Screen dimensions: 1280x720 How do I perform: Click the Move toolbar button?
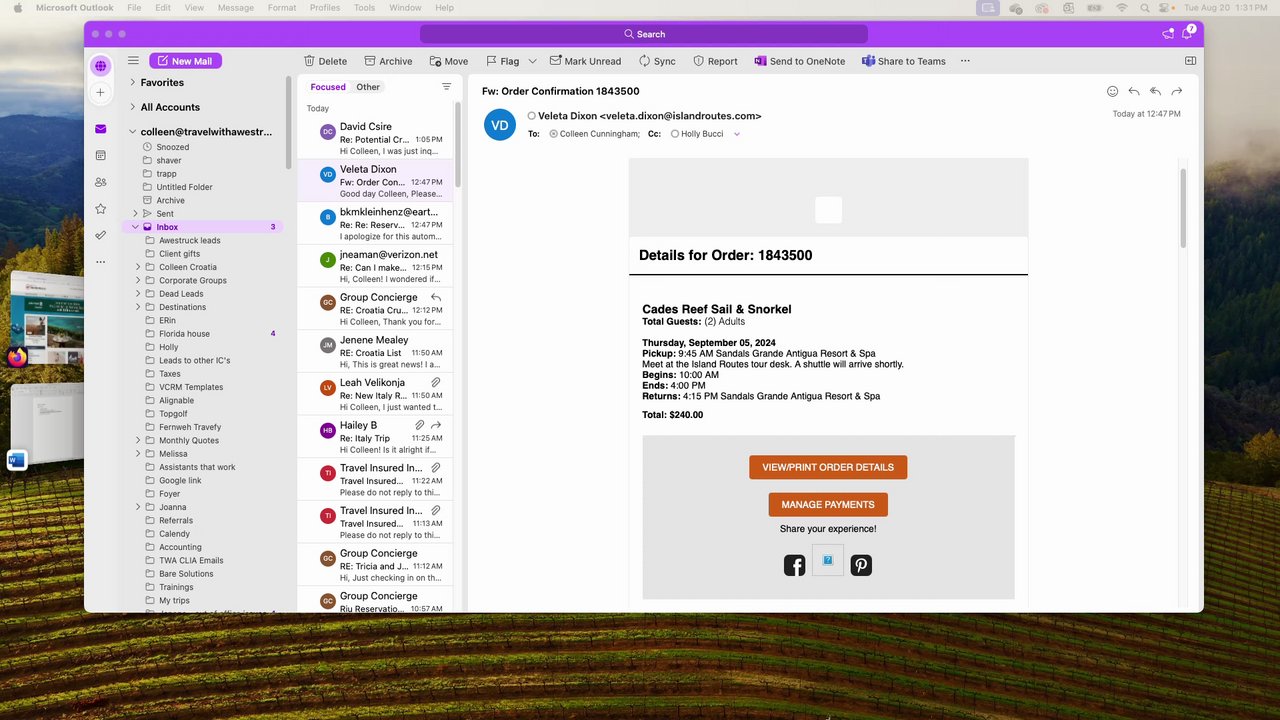(448, 61)
